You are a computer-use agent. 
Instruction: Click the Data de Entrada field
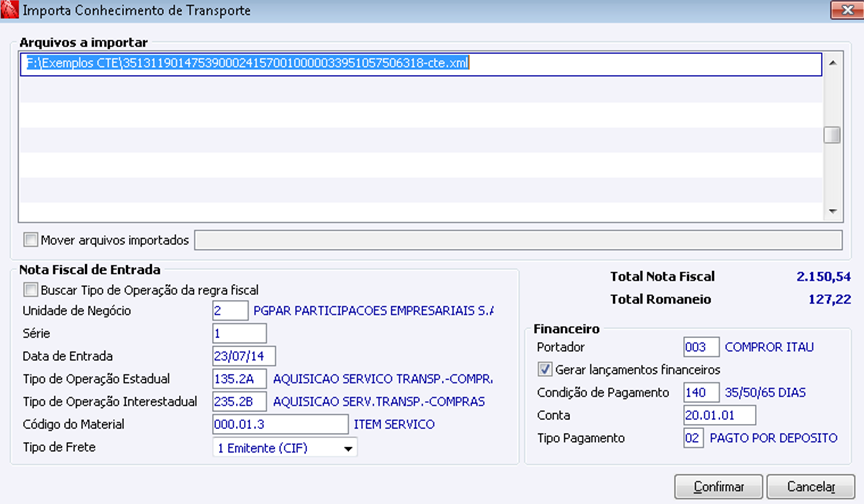point(244,356)
